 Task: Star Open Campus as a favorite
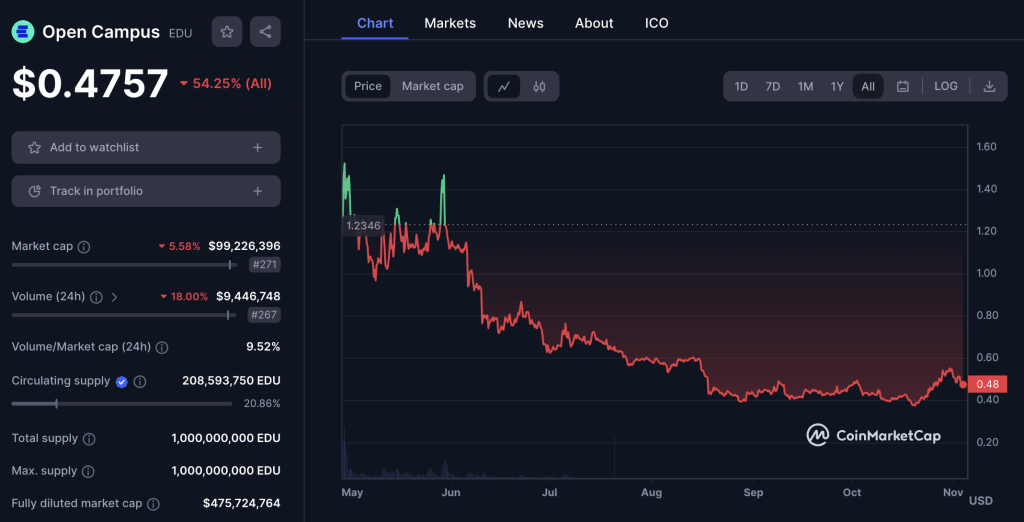pos(227,31)
